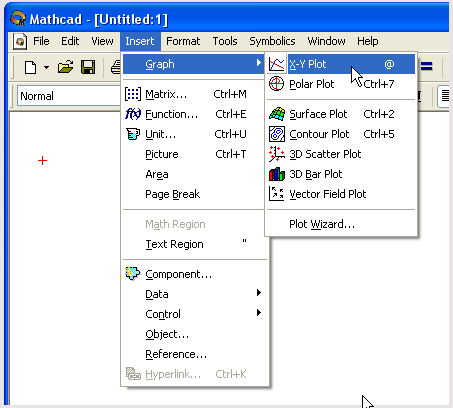This screenshot has height=408, width=453.
Task: Open the Tools menu
Action: coord(225,41)
